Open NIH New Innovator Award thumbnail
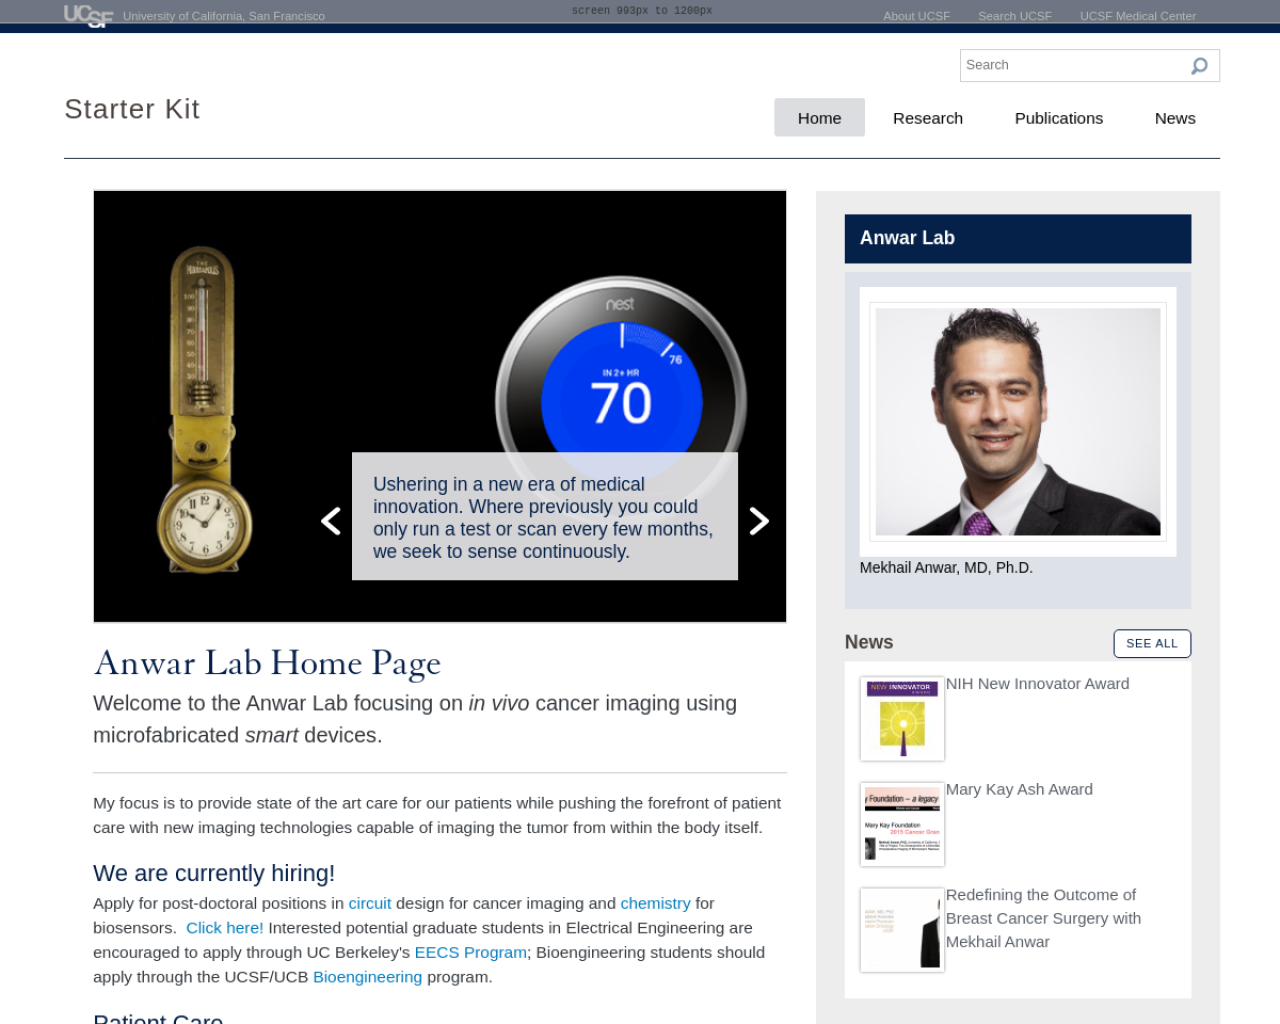The width and height of the screenshot is (1280, 1024). 902,718
